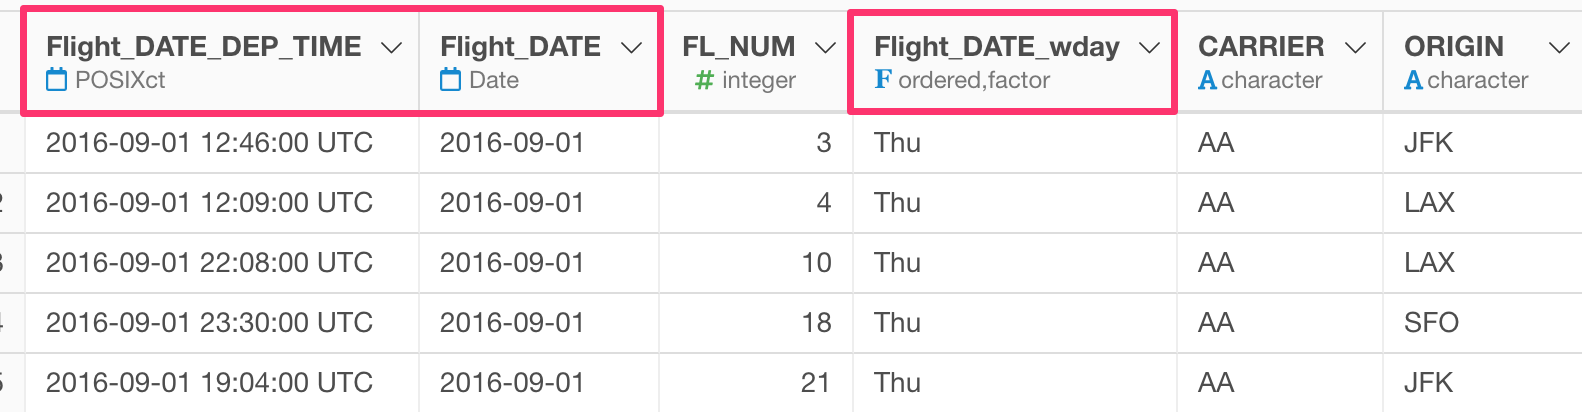Click the CARRIER character type icon
This screenshot has width=1582, height=412.
click(x=1208, y=80)
